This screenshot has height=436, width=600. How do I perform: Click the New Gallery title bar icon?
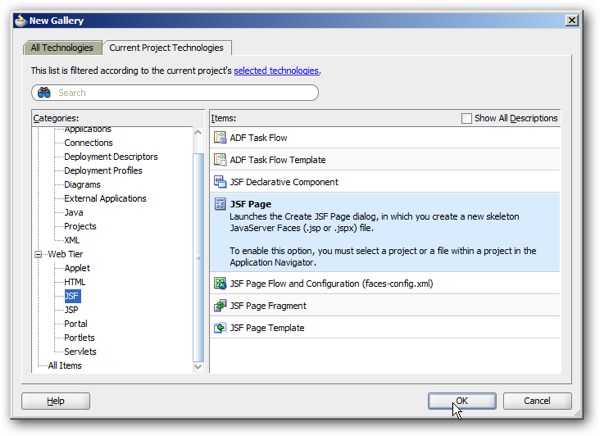click(x=21, y=21)
